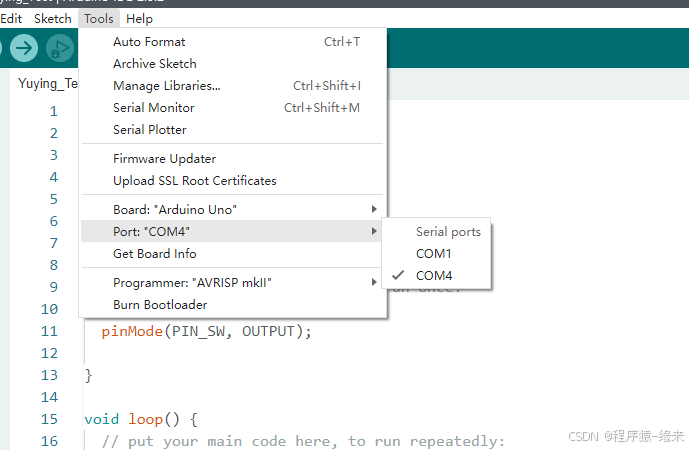The width and height of the screenshot is (689, 450).
Task: Expand the Programmer: "AVRISP mkII" submenu
Action: click(x=233, y=283)
